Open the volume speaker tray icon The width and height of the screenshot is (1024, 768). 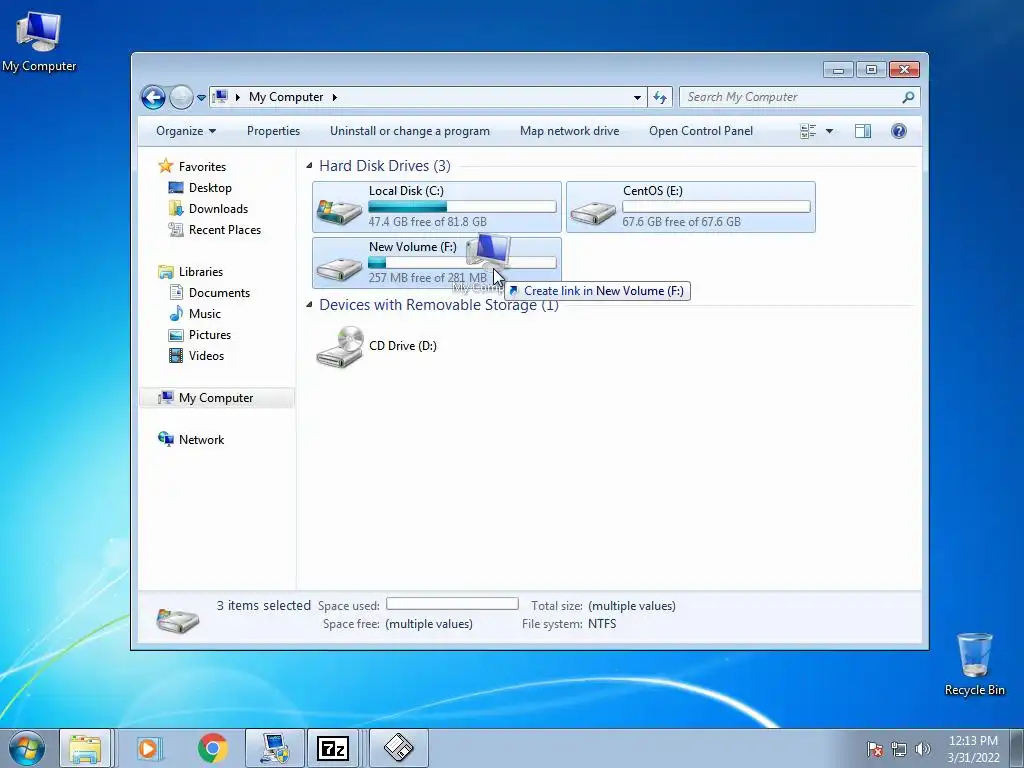pyautogui.click(x=923, y=749)
